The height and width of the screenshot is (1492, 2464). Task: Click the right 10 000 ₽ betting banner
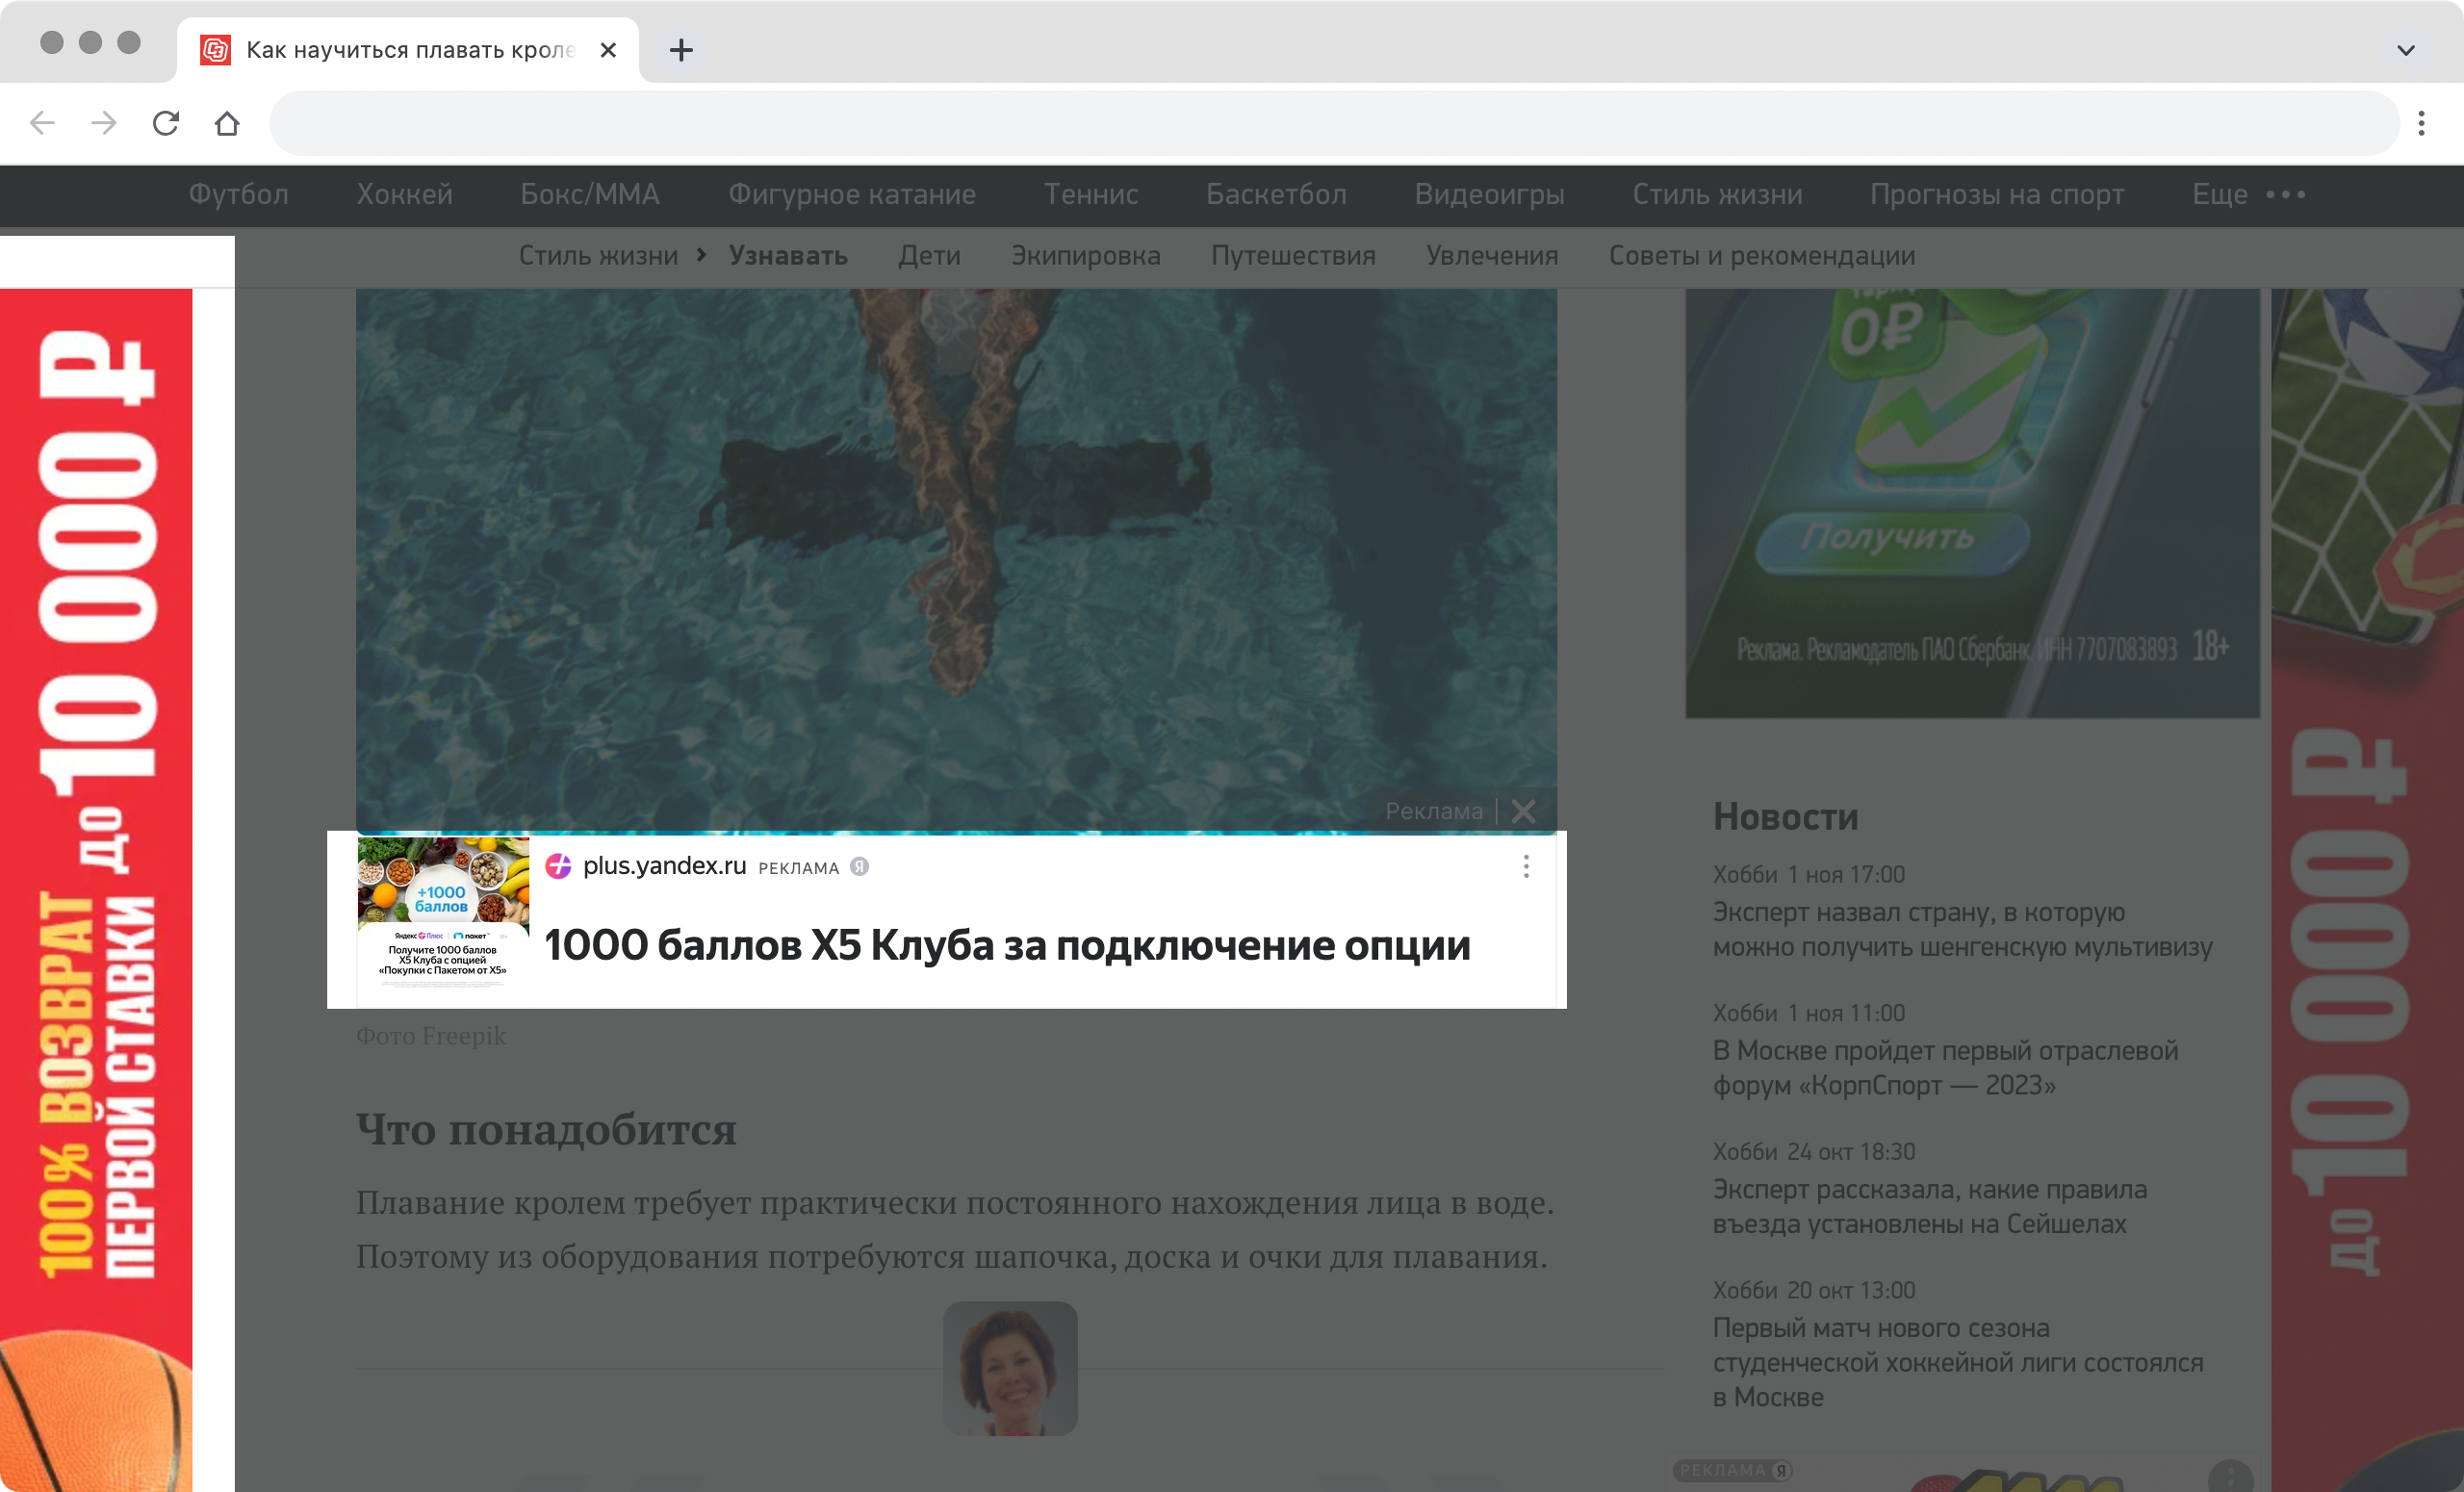[2367, 890]
